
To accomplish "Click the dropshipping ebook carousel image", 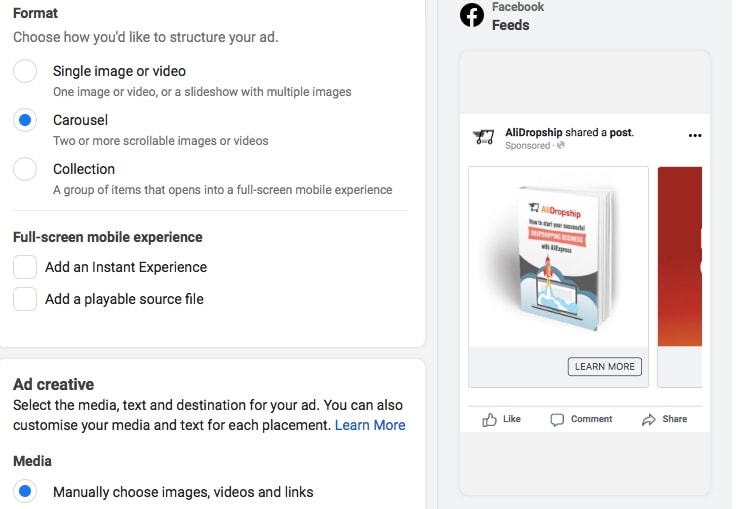I will click(558, 257).
